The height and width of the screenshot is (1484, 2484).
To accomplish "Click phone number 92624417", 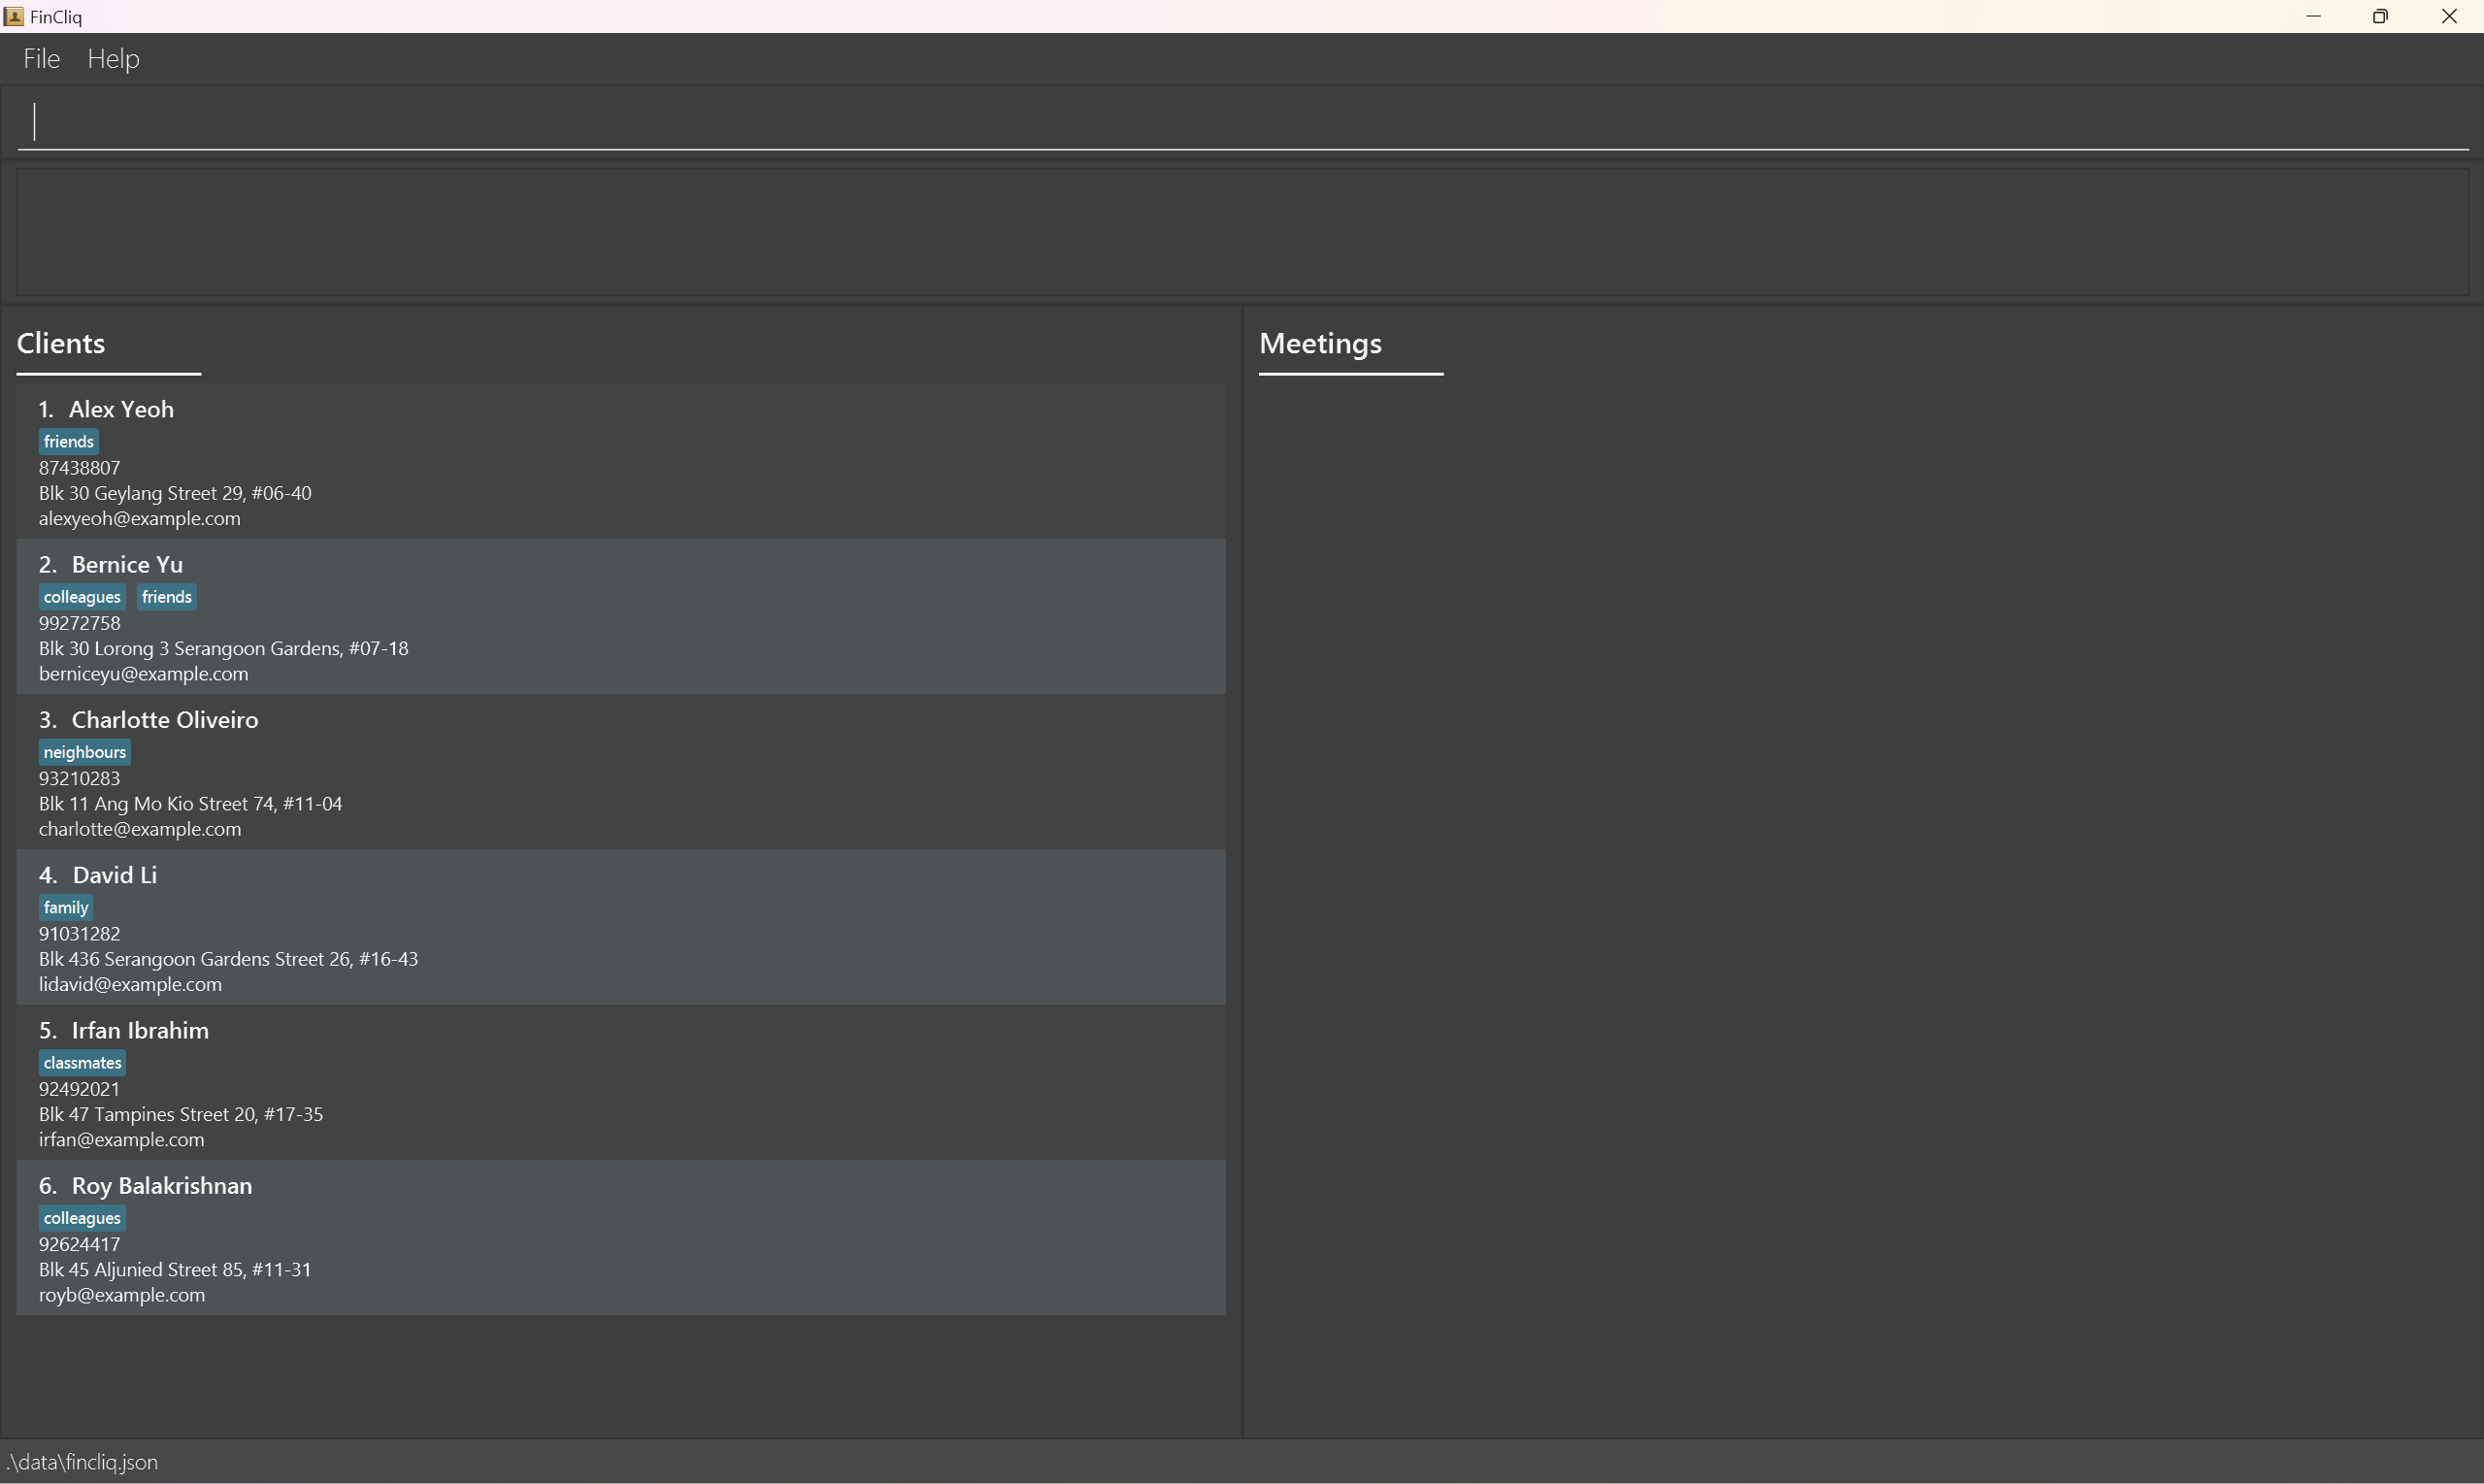I will tap(80, 1244).
